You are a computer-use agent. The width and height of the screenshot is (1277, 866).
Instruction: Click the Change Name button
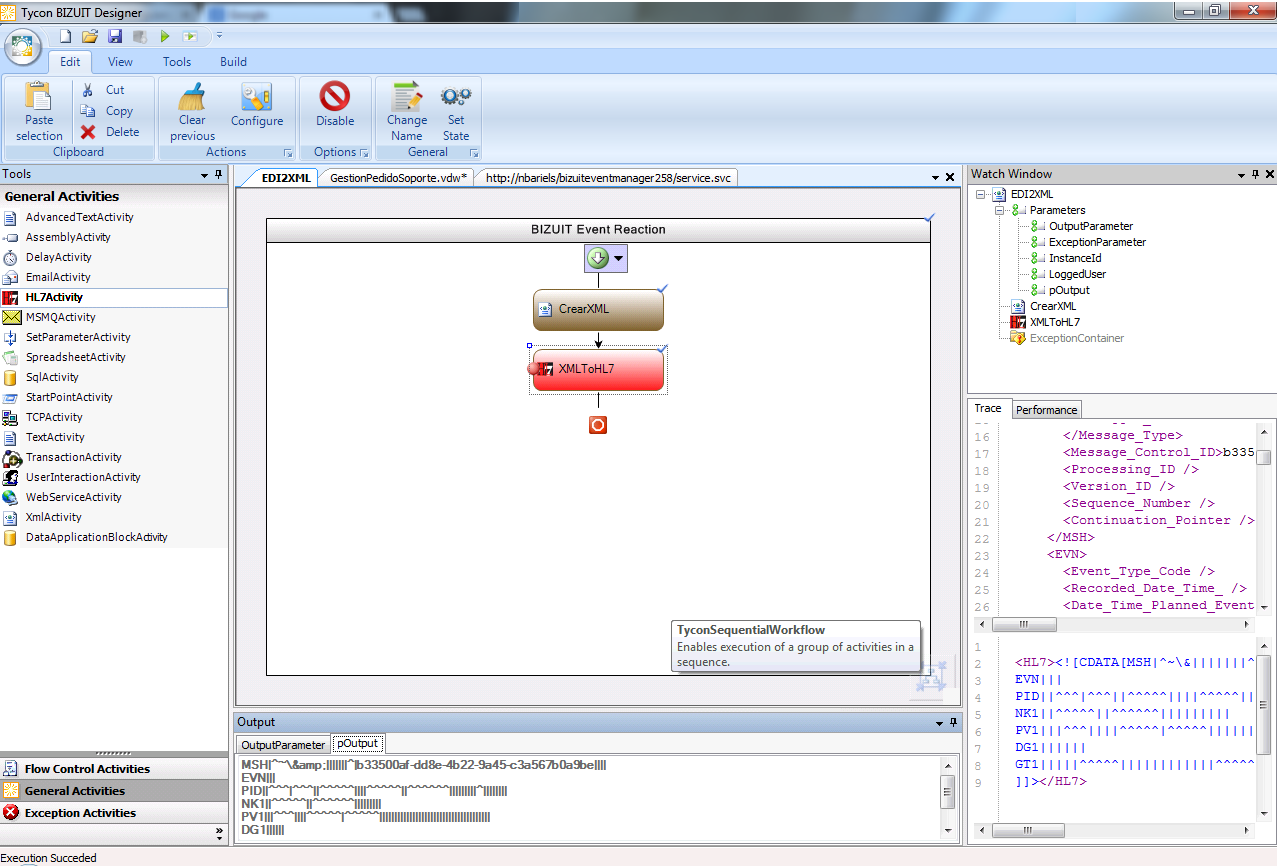407,112
